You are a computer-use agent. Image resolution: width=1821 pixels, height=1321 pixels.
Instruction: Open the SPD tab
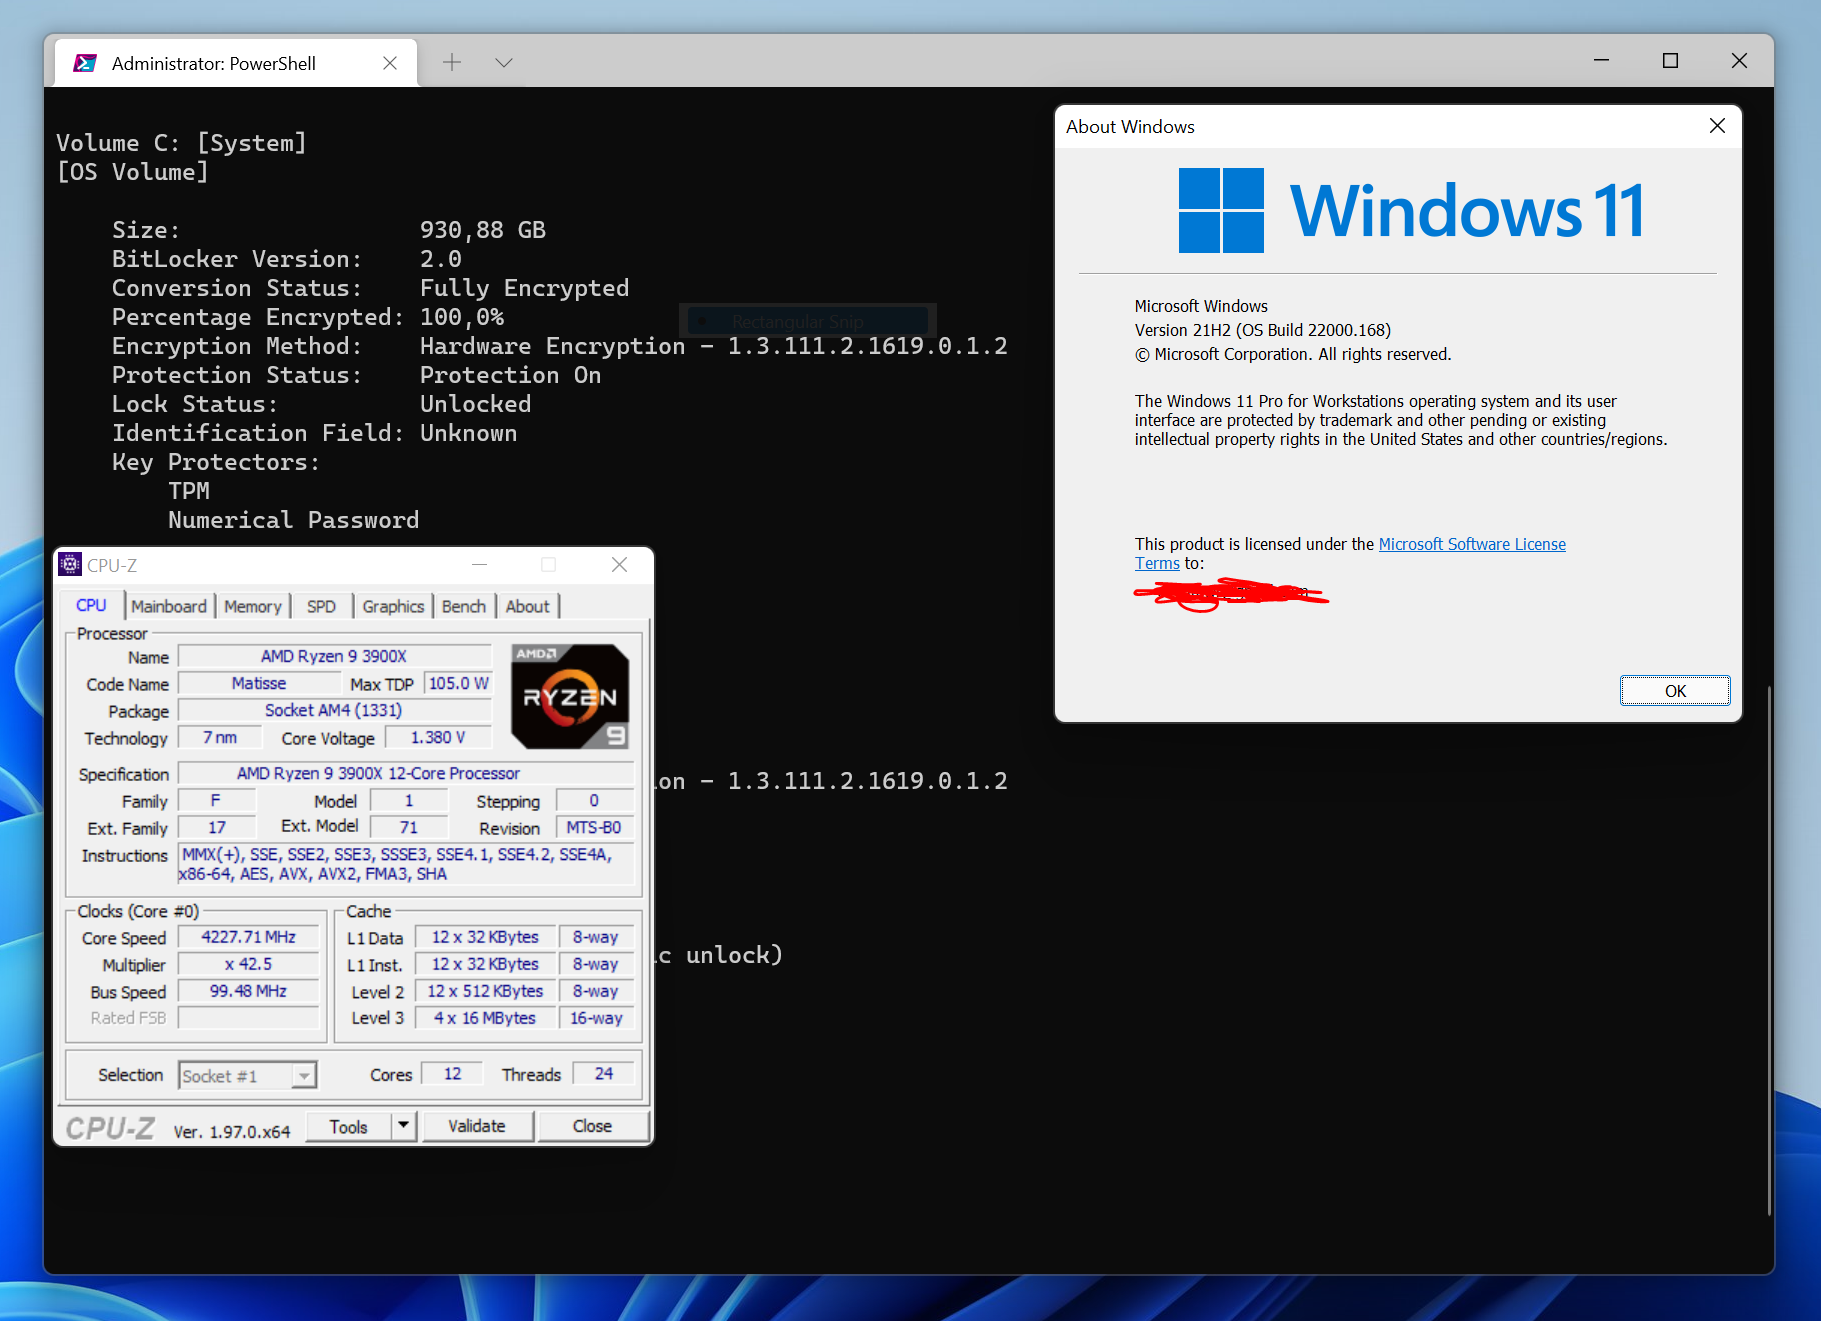(321, 606)
